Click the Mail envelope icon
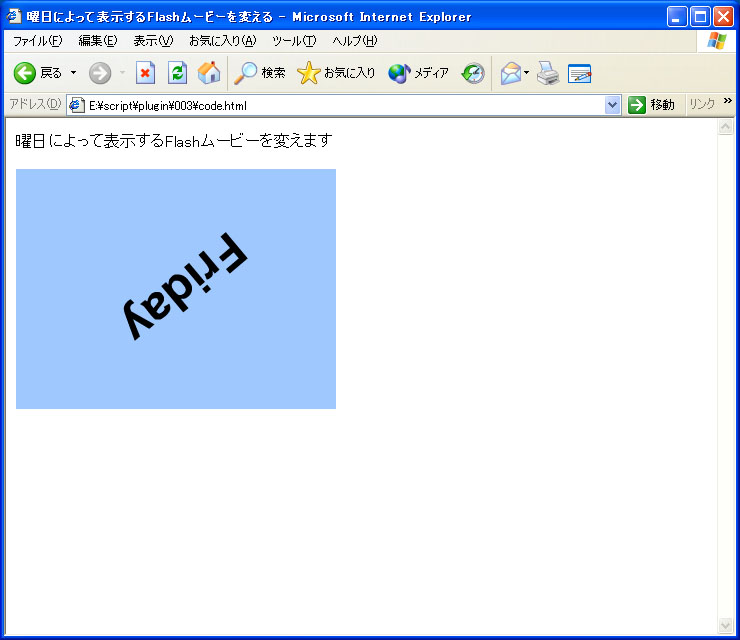 click(511, 73)
